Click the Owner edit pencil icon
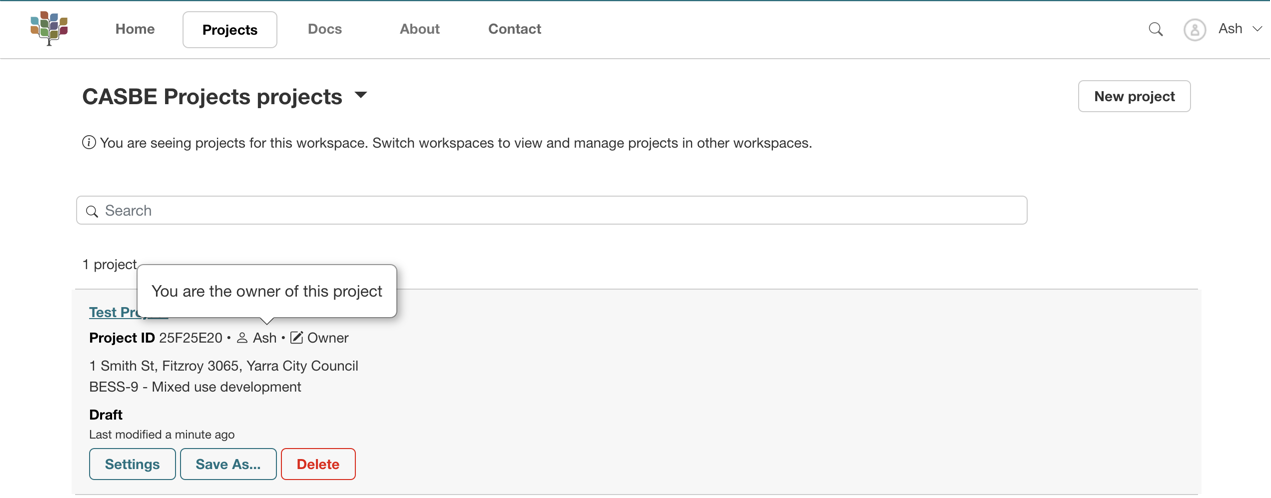This screenshot has width=1271, height=498. (297, 338)
